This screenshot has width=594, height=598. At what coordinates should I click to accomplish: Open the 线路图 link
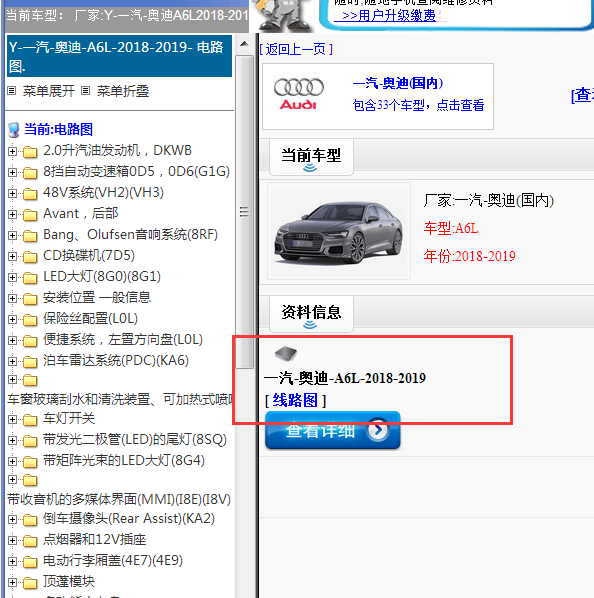click(295, 400)
